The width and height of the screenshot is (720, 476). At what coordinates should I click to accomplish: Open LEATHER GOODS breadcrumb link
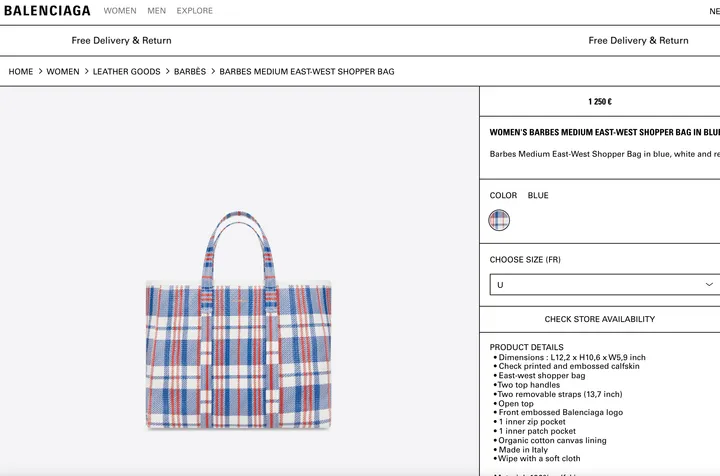[x=127, y=72]
